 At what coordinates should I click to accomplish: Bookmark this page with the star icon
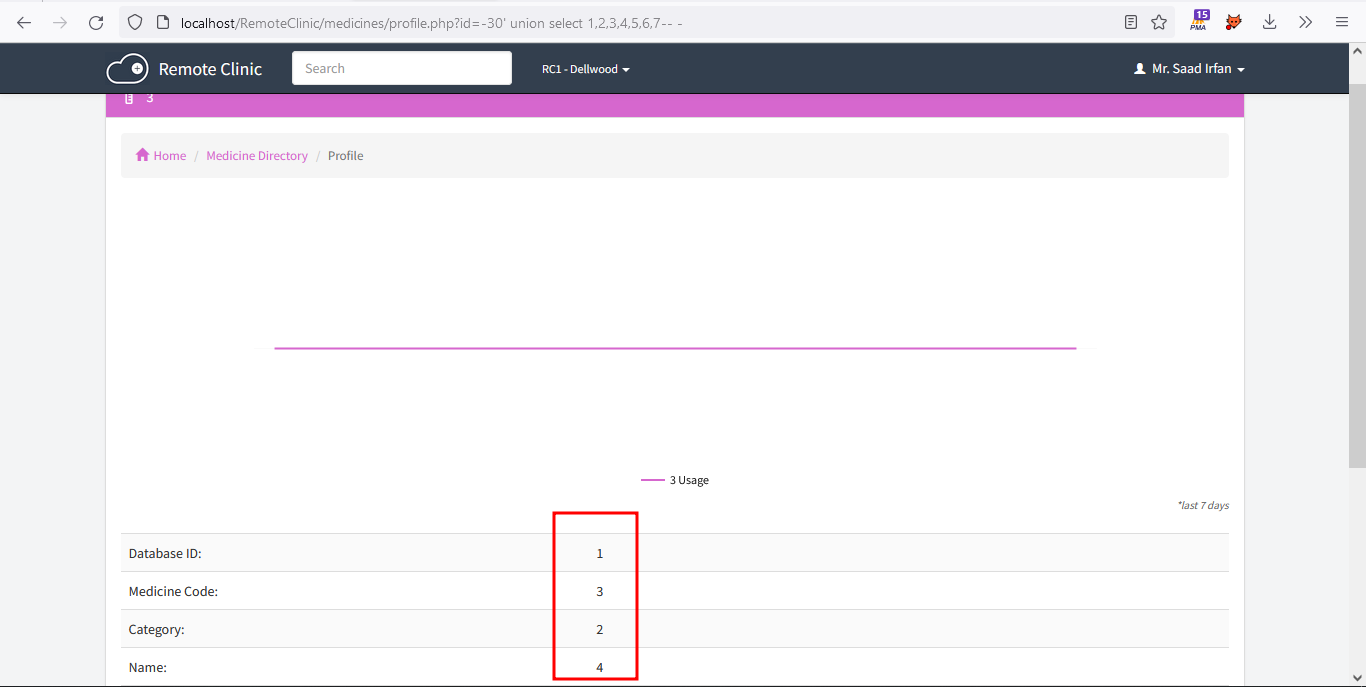1158,21
